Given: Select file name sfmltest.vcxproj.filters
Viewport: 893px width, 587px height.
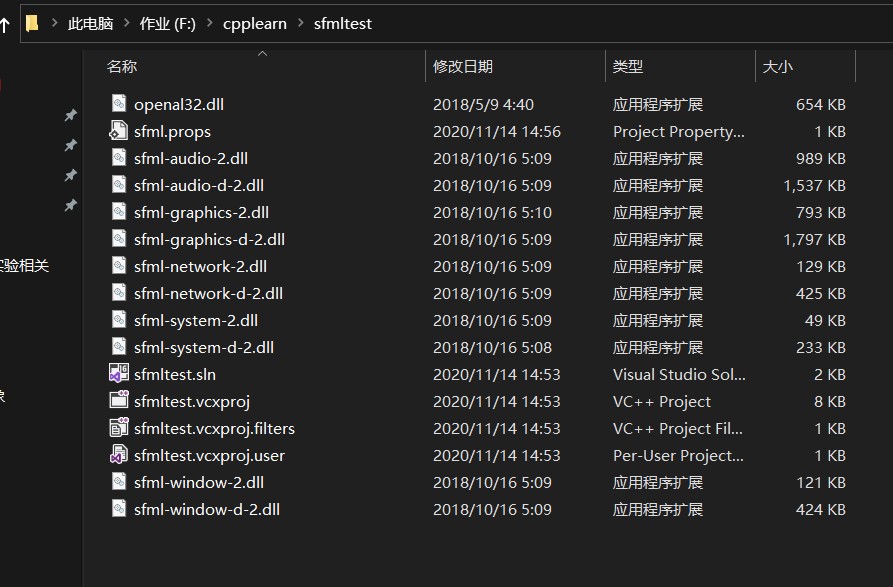Looking at the screenshot, I should [x=215, y=429].
